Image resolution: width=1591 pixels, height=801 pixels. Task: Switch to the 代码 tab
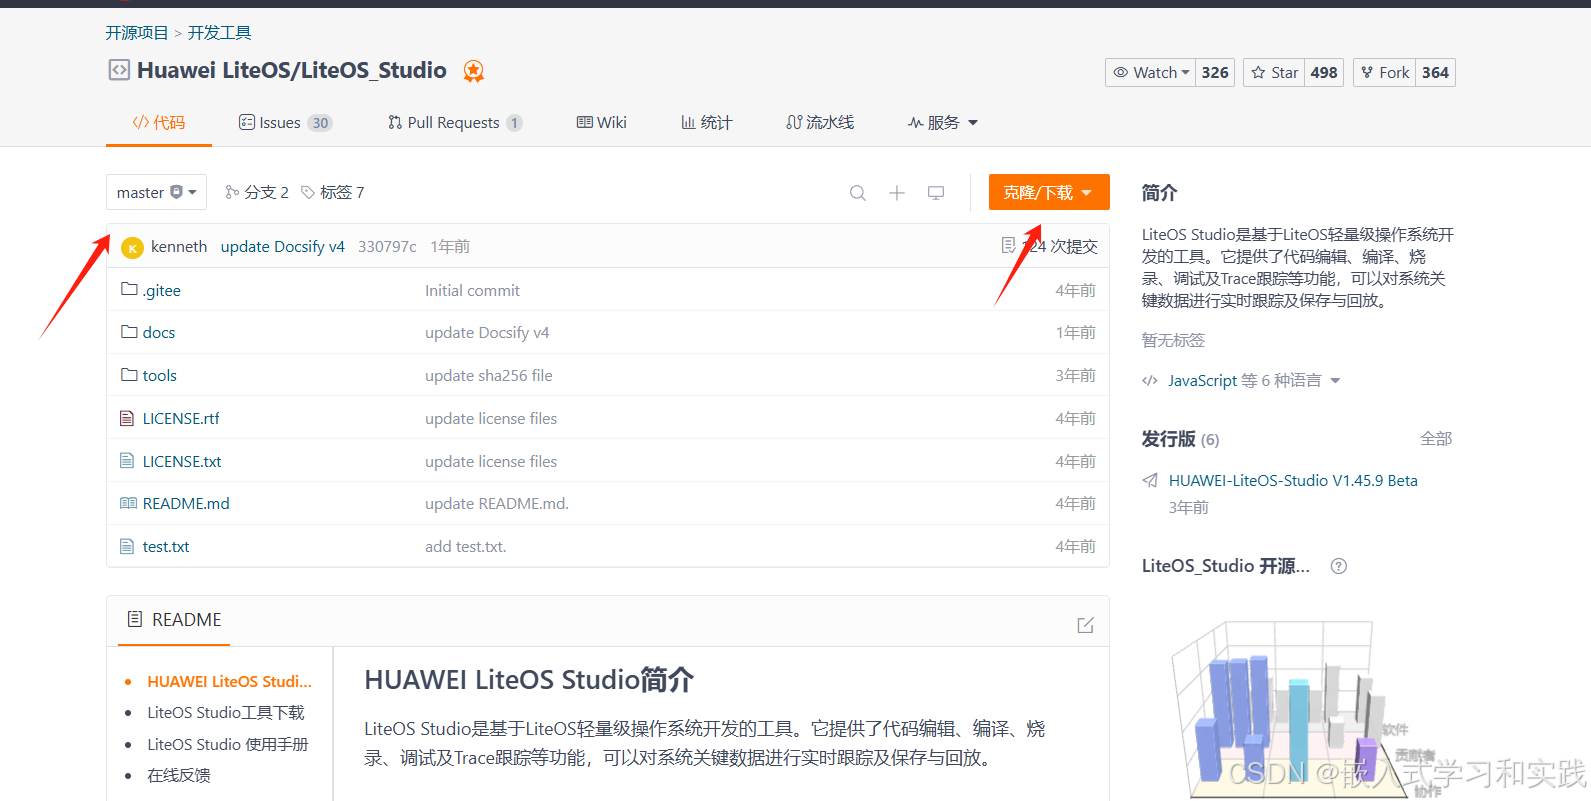[159, 122]
